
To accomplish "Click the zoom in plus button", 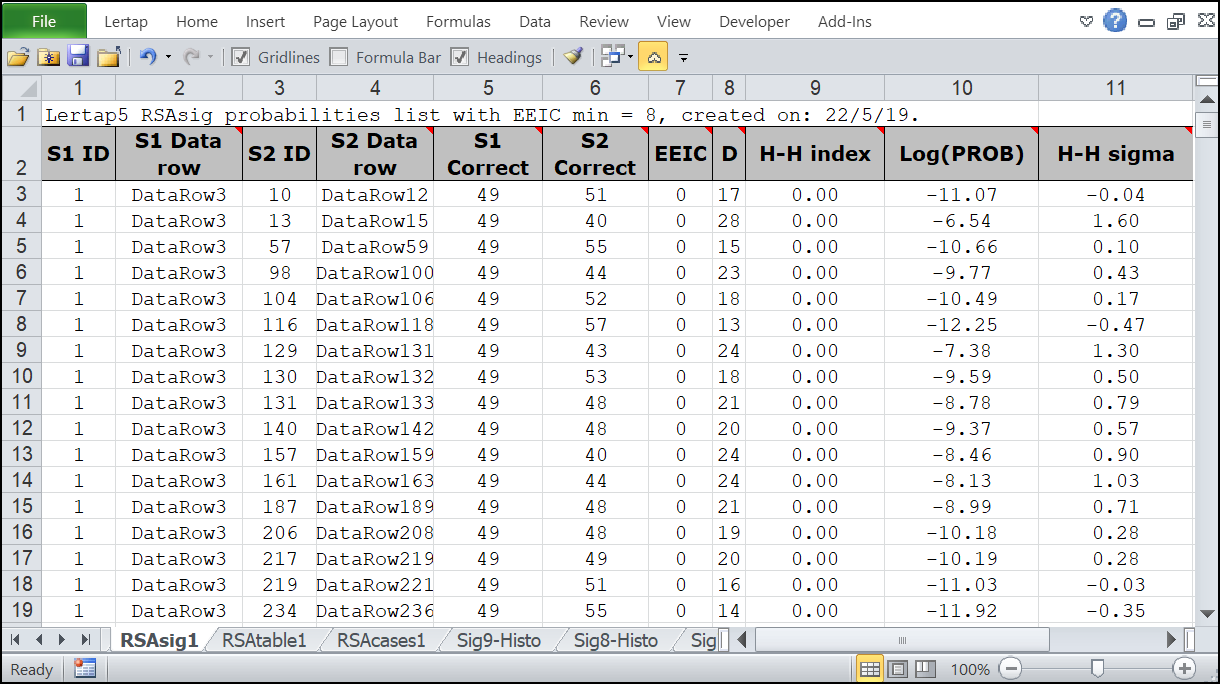I will pyautogui.click(x=1185, y=669).
